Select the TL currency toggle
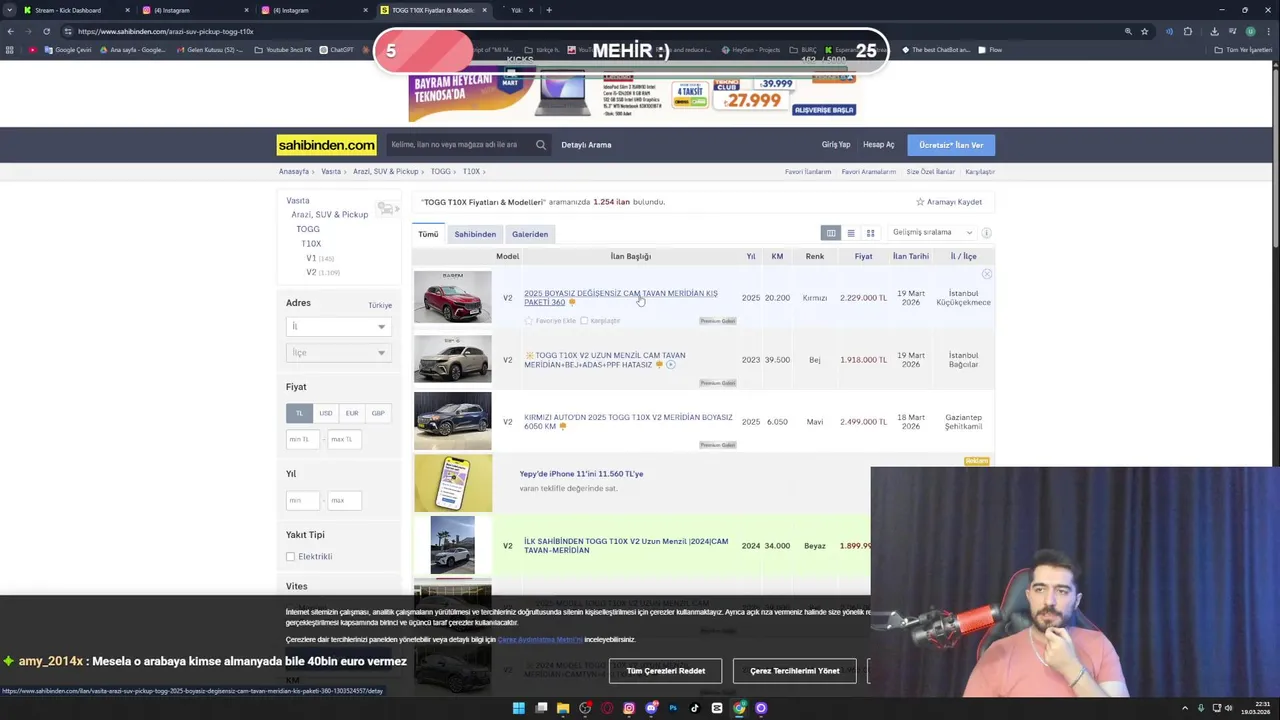Image resolution: width=1280 pixels, height=720 pixels. tap(299, 413)
